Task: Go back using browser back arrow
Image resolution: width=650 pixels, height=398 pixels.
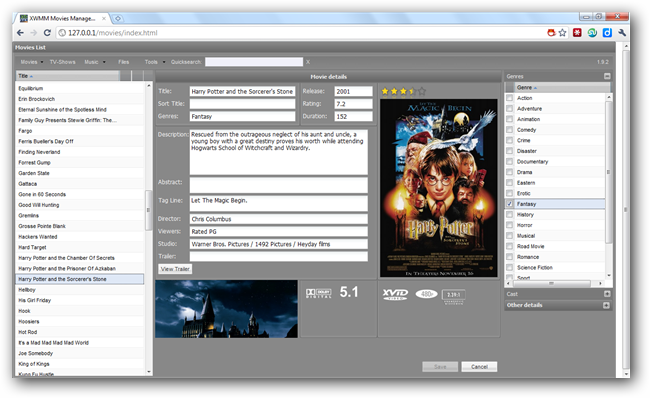Action: (20, 33)
